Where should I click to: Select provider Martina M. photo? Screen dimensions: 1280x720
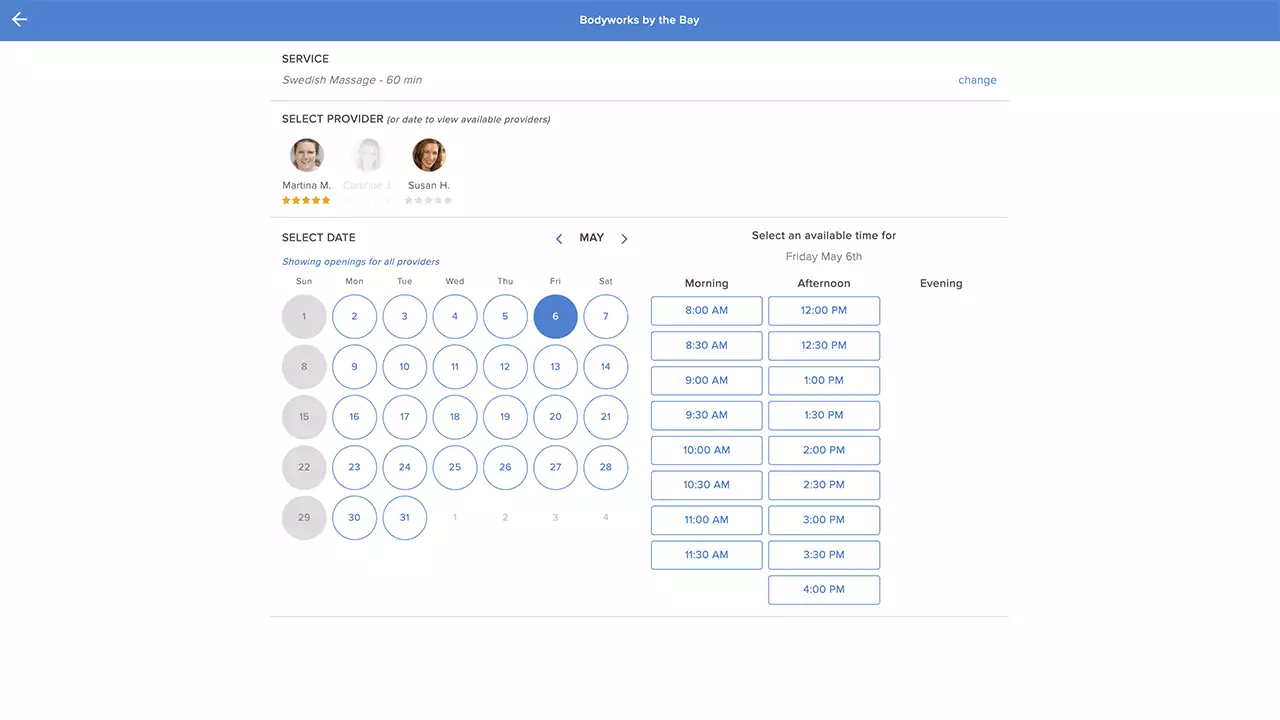pyautogui.click(x=307, y=156)
